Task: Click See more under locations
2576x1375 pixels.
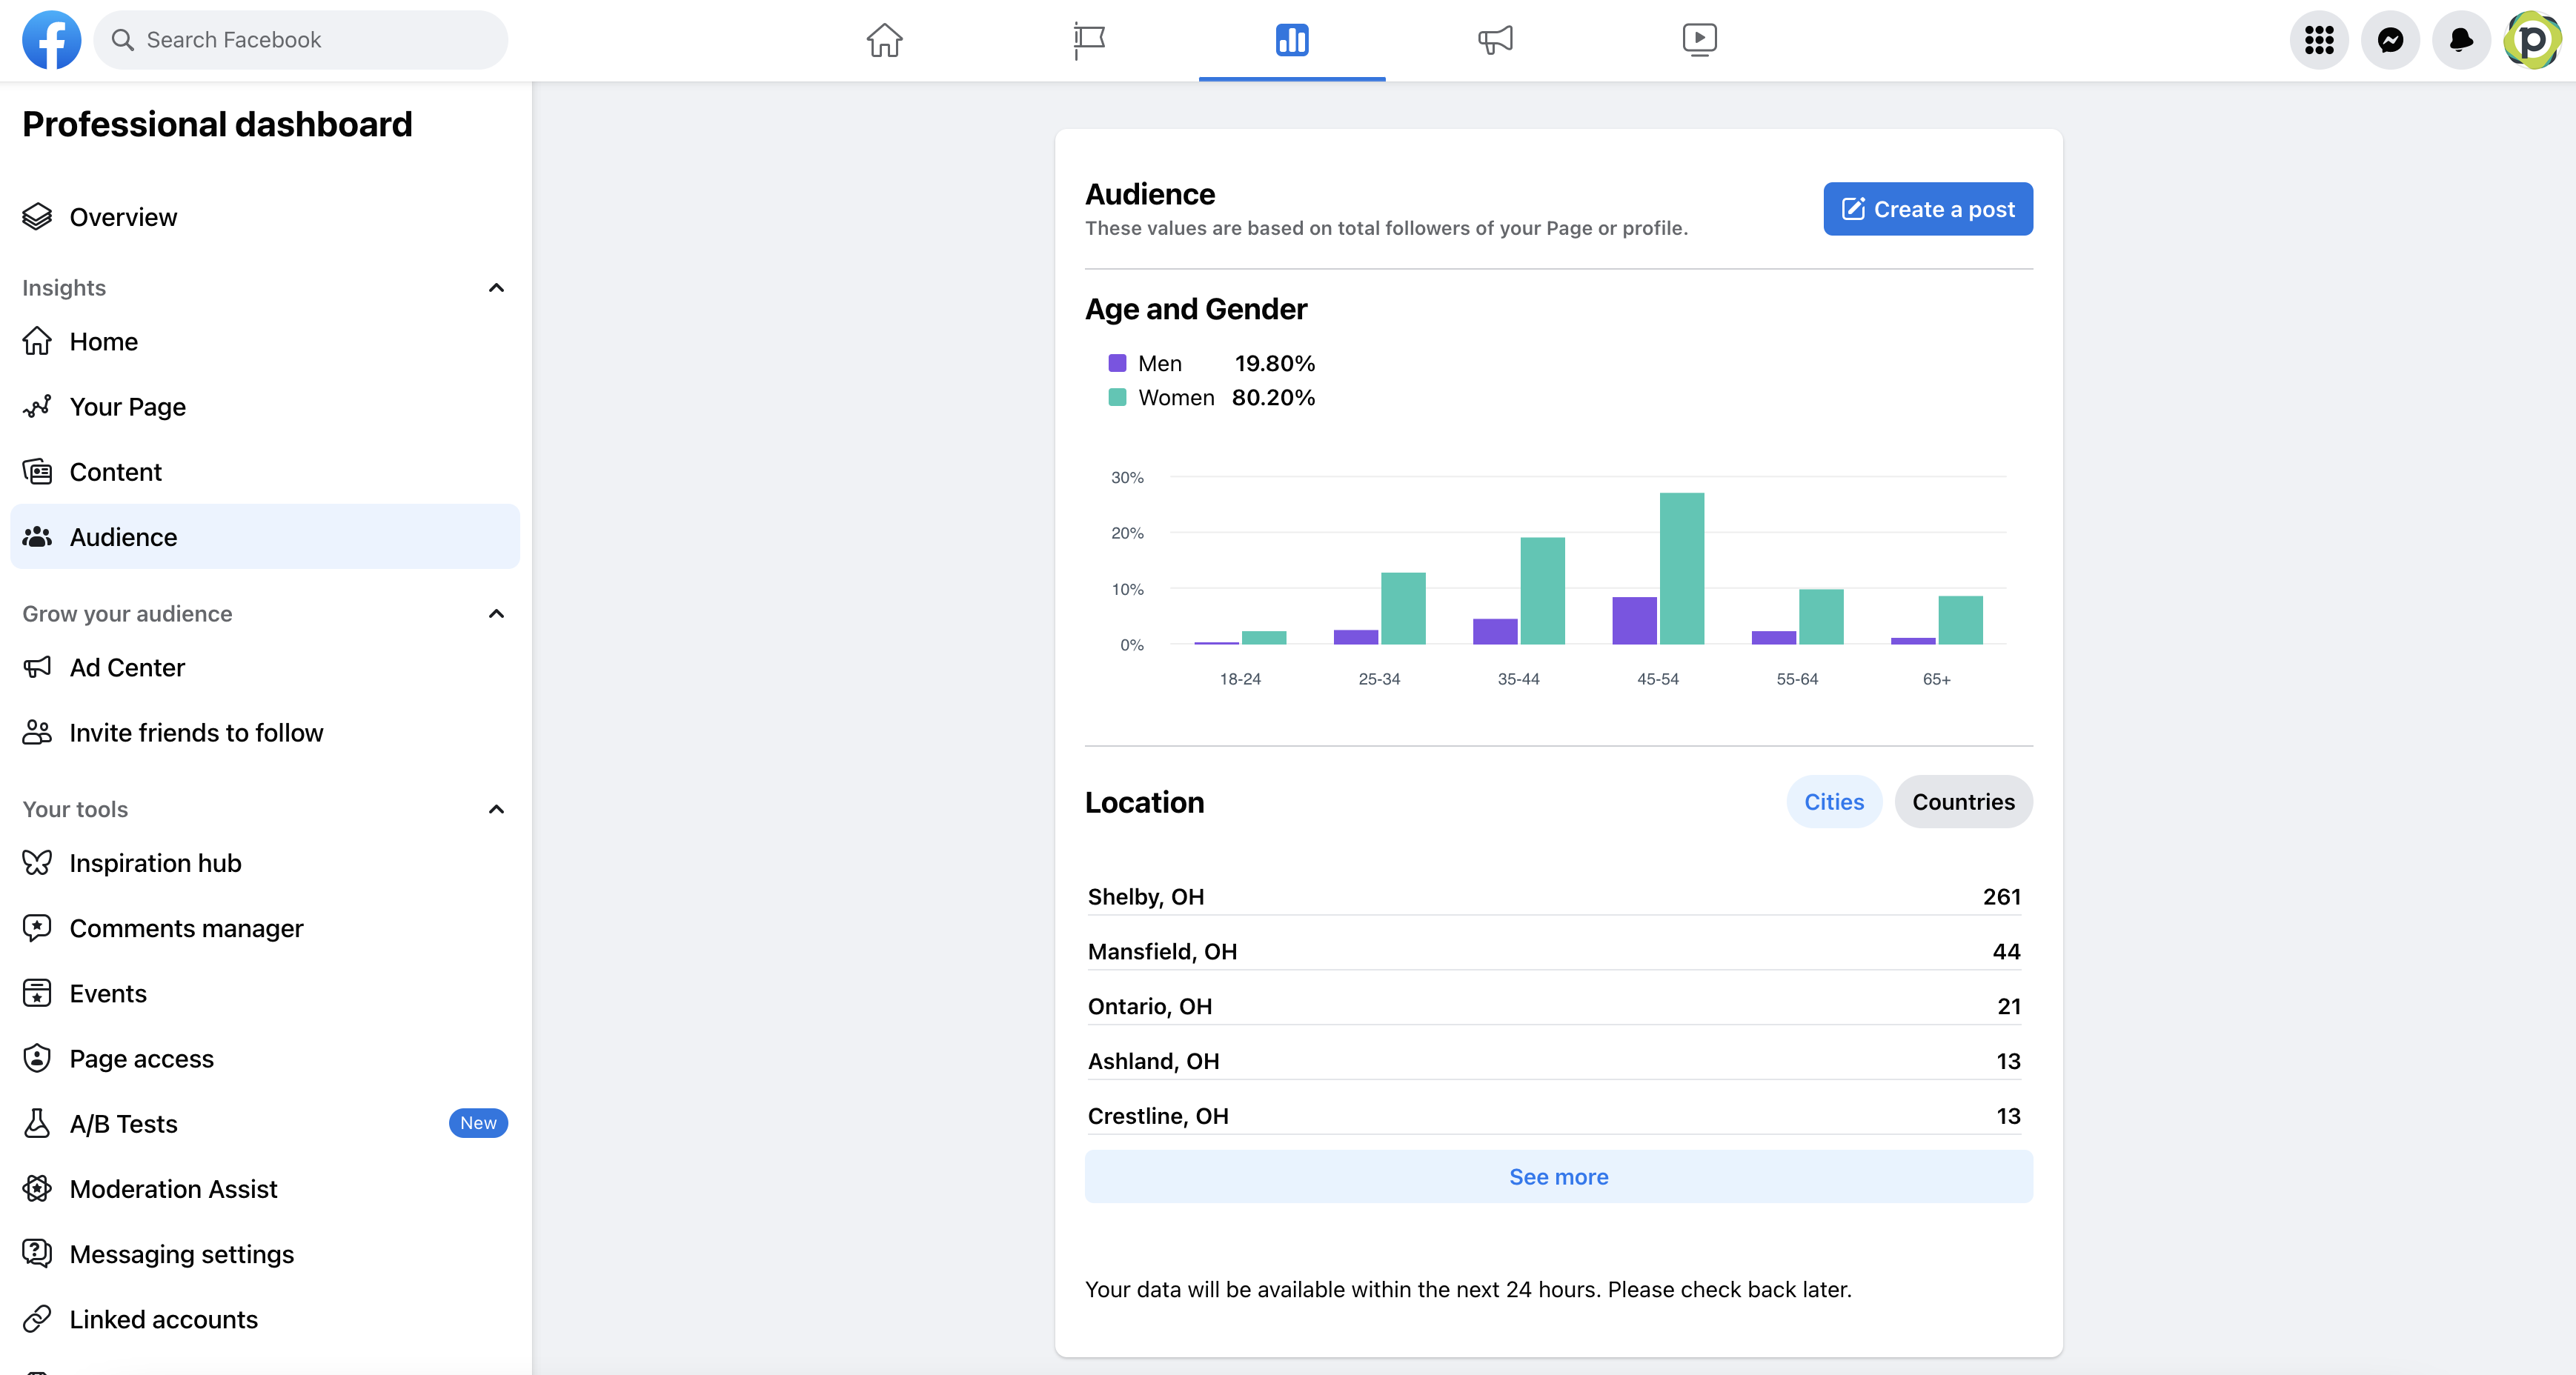Action: point(1558,1177)
